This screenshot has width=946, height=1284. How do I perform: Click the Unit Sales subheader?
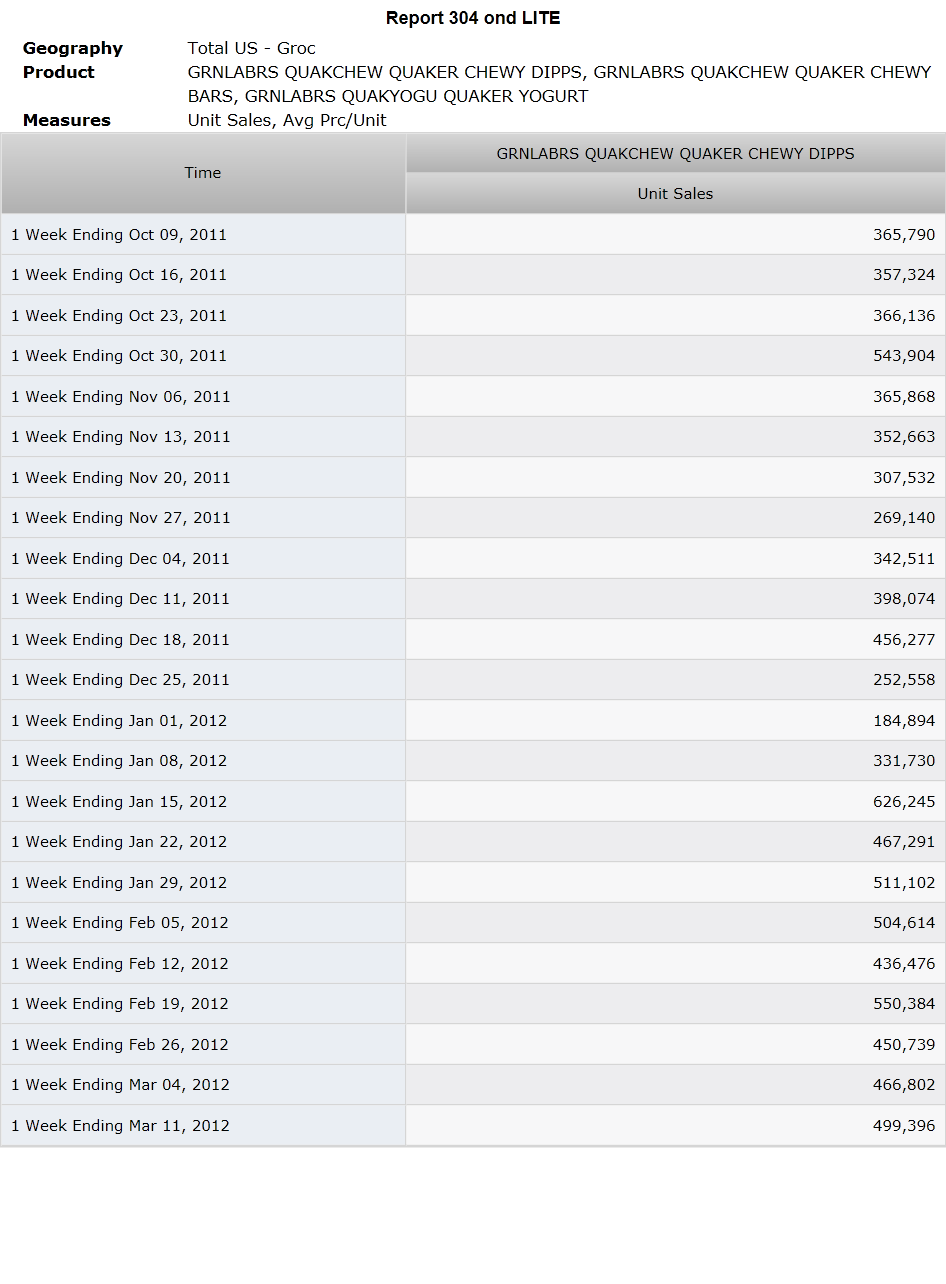click(676, 193)
